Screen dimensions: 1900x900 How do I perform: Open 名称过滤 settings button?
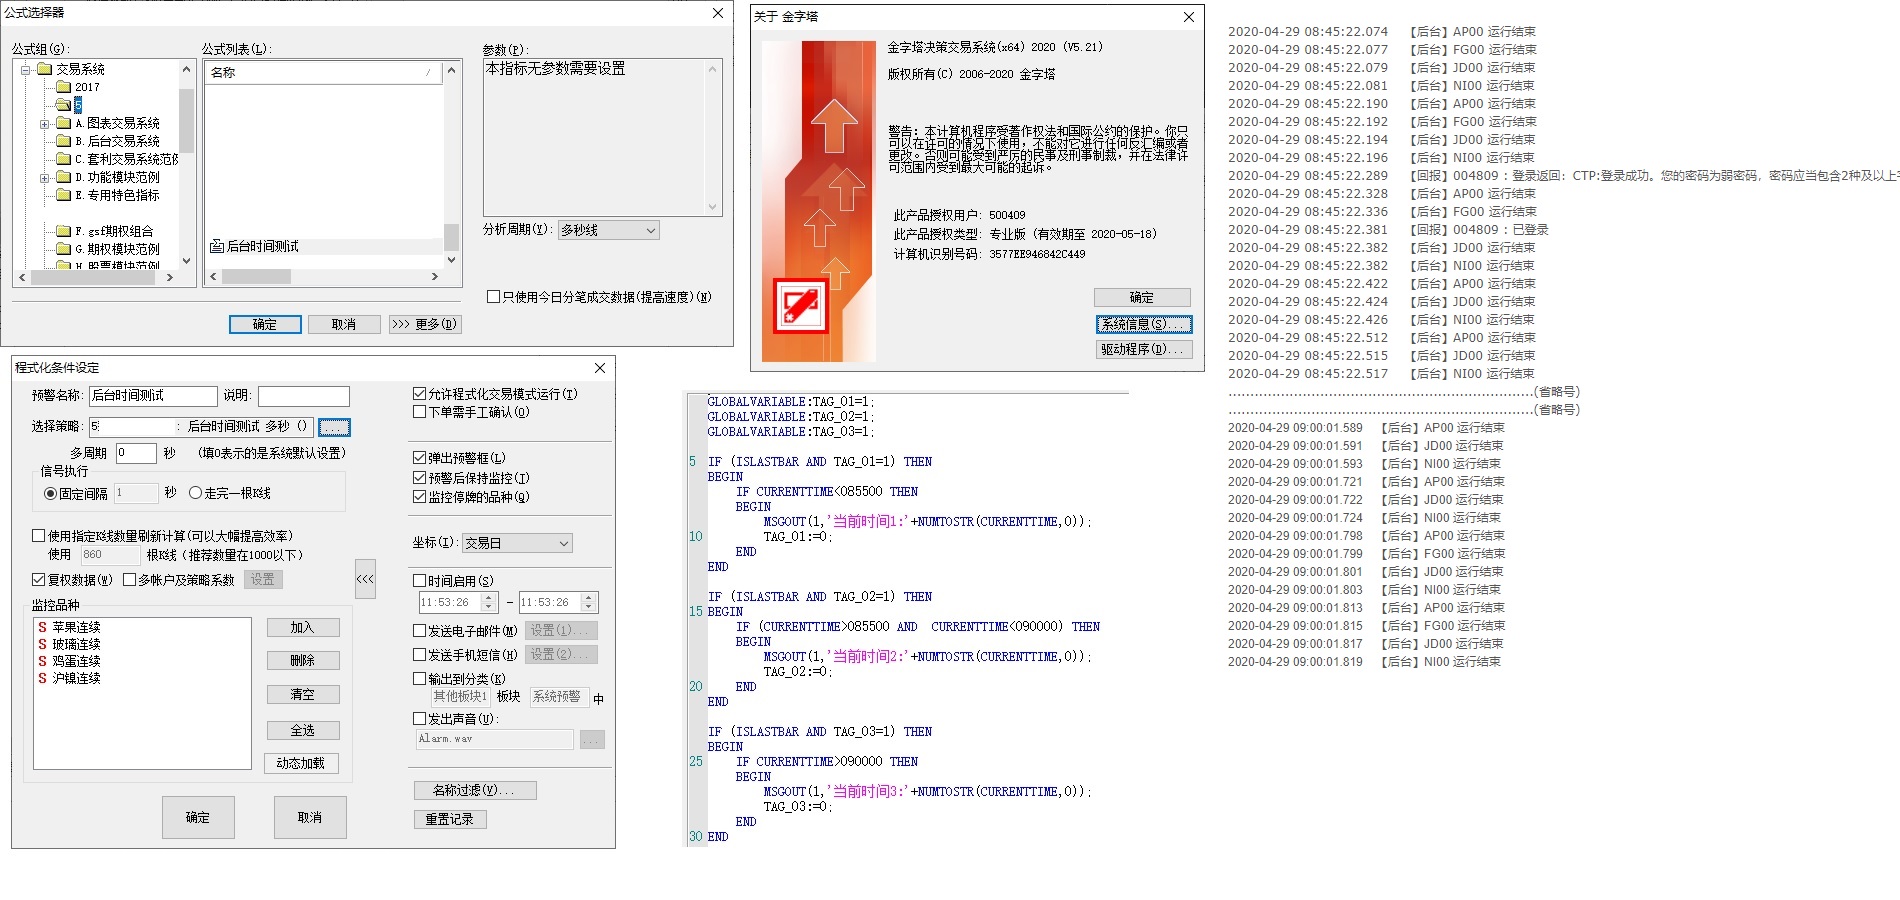[x=475, y=790]
